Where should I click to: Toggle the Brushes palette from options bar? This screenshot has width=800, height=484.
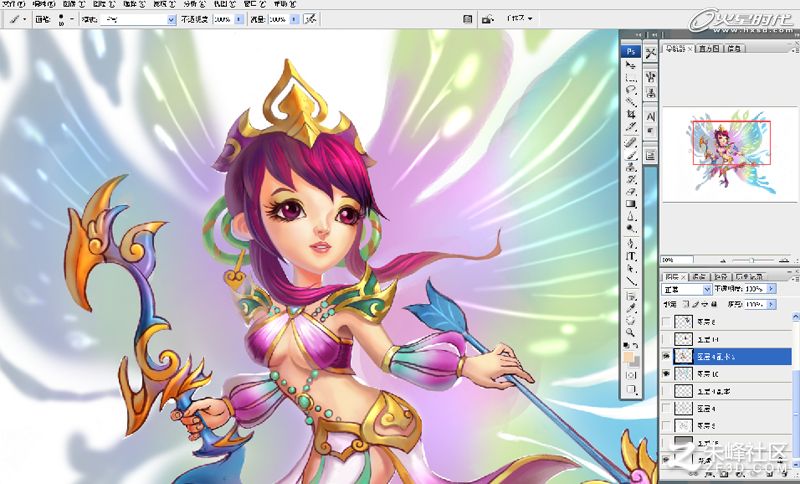468,19
